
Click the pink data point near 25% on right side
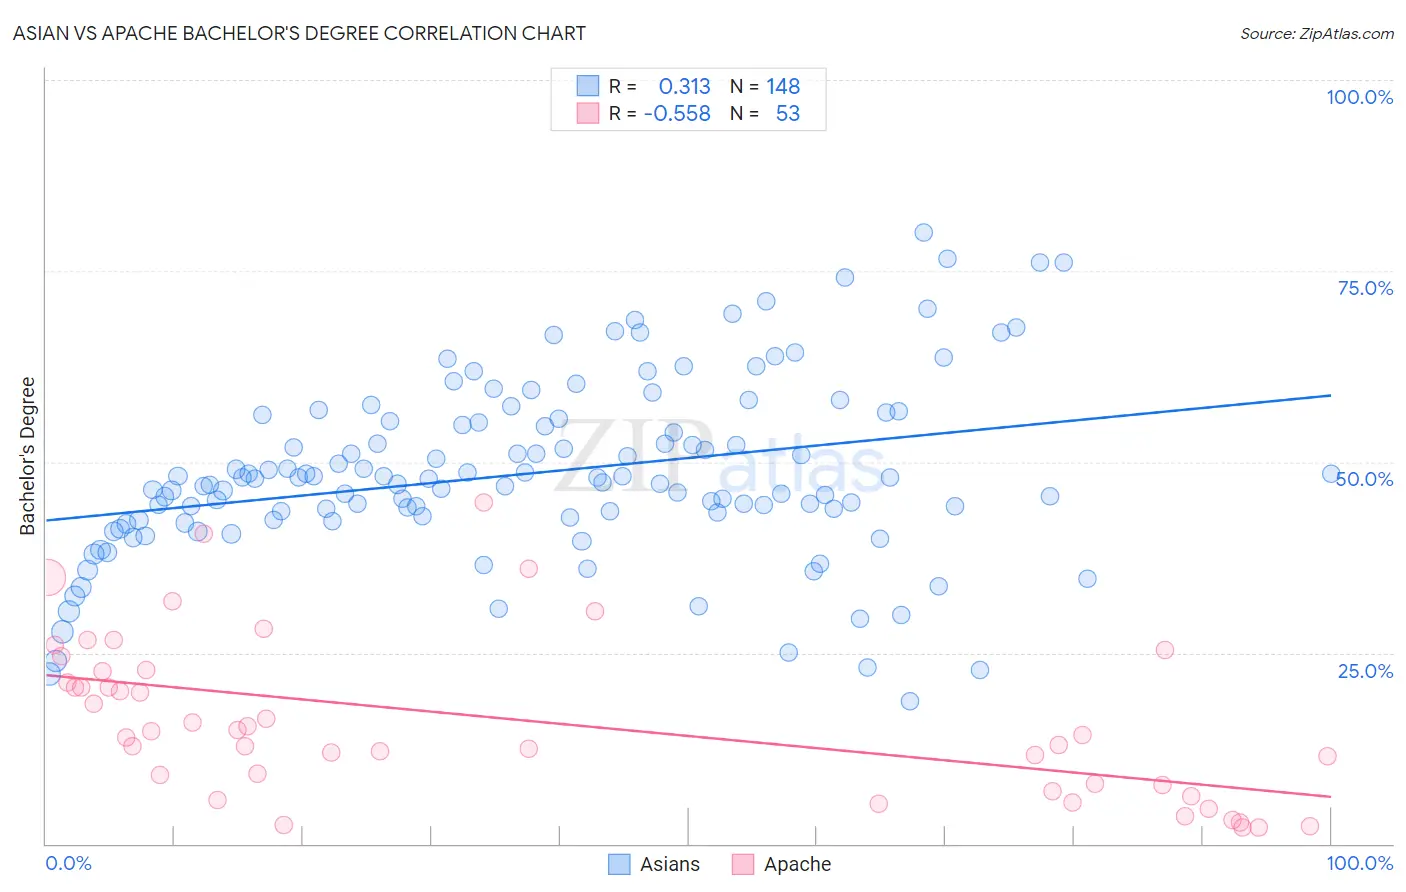[1164, 650]
